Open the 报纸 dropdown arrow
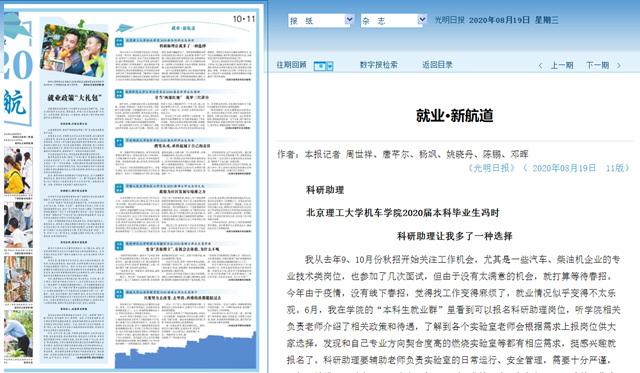This screenshot has height=373, width=640. (349, 20)
